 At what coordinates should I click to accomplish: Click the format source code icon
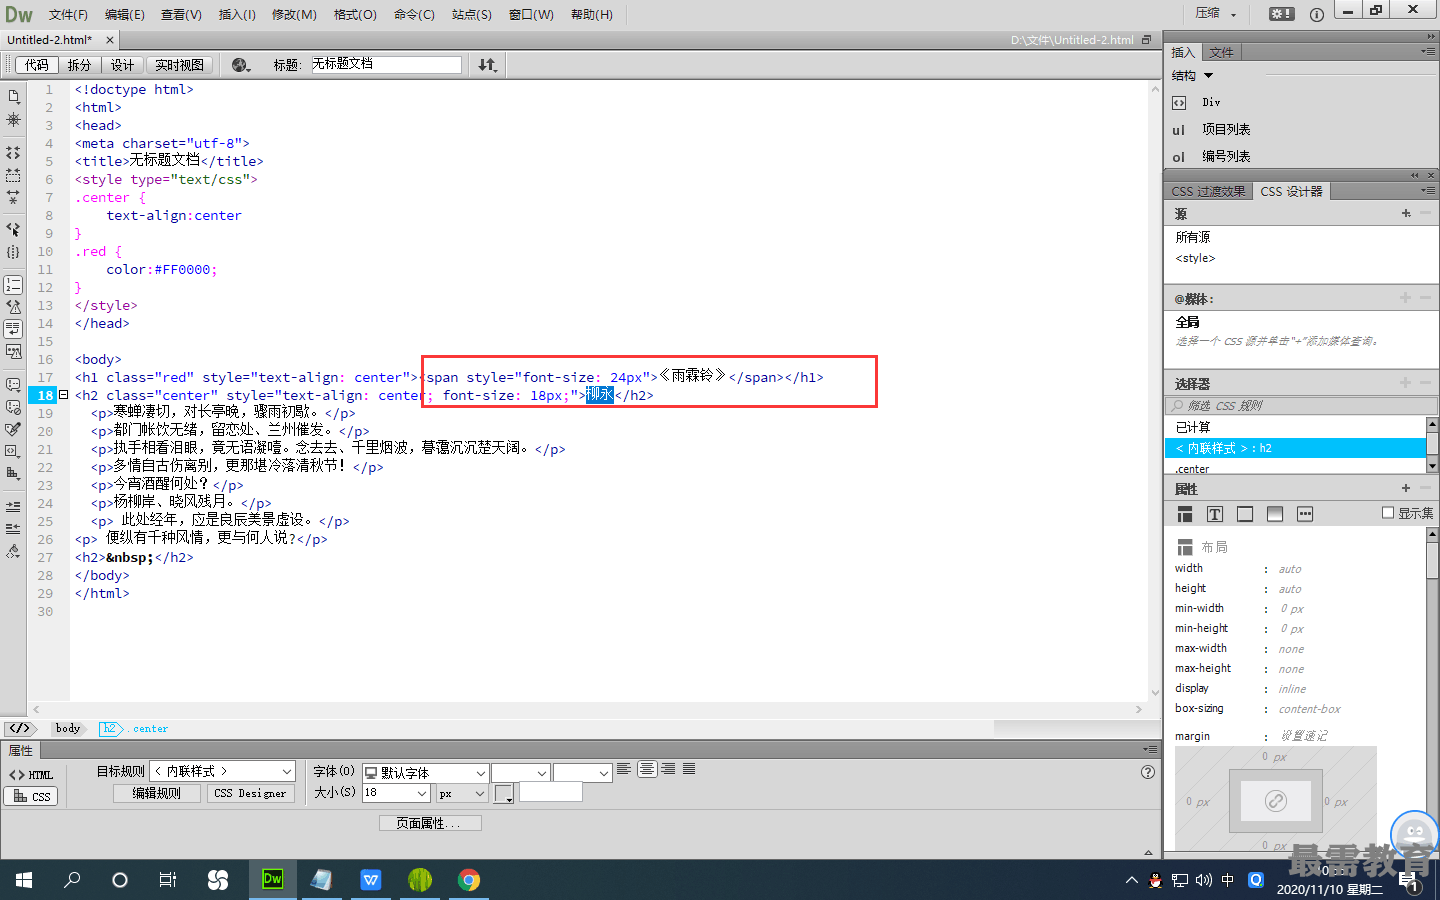(x=13, y=551)
